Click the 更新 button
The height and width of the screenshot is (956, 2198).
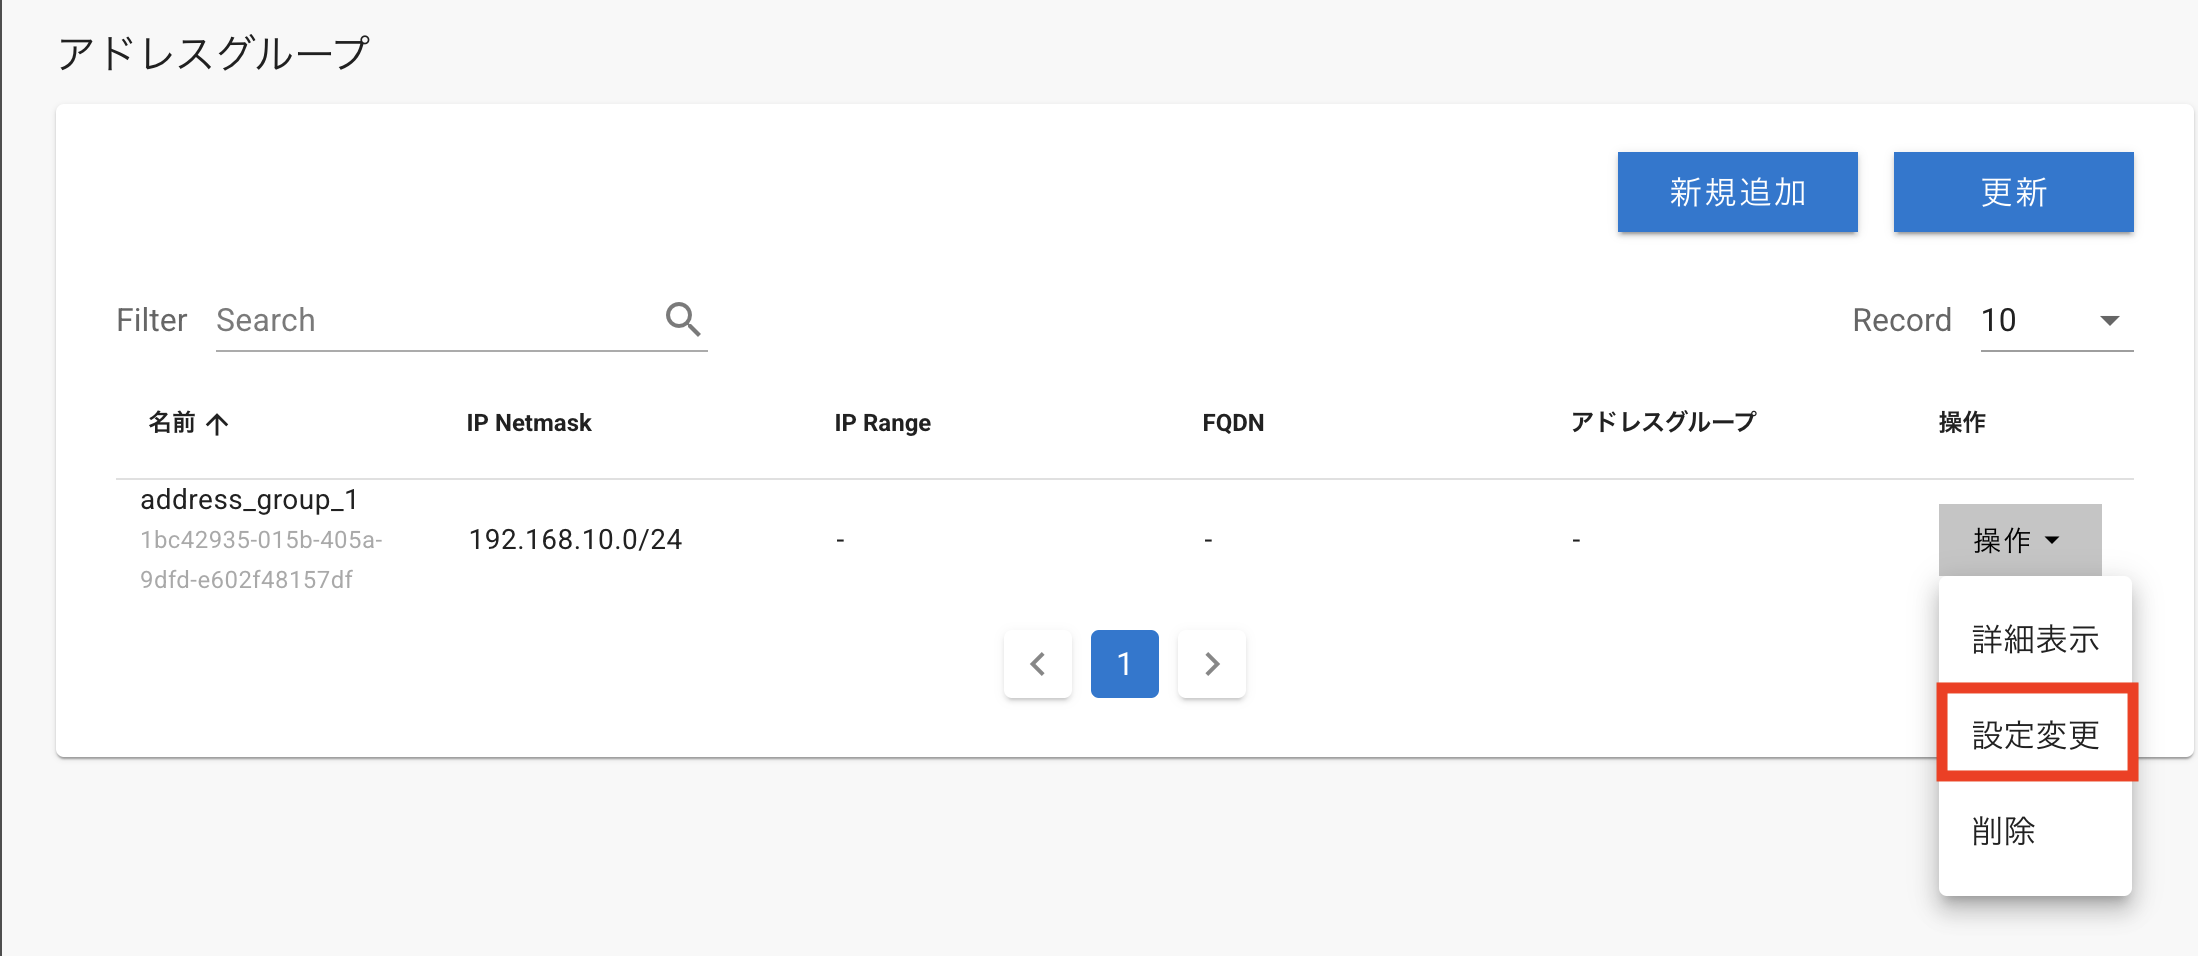(x=2014, y=192)
